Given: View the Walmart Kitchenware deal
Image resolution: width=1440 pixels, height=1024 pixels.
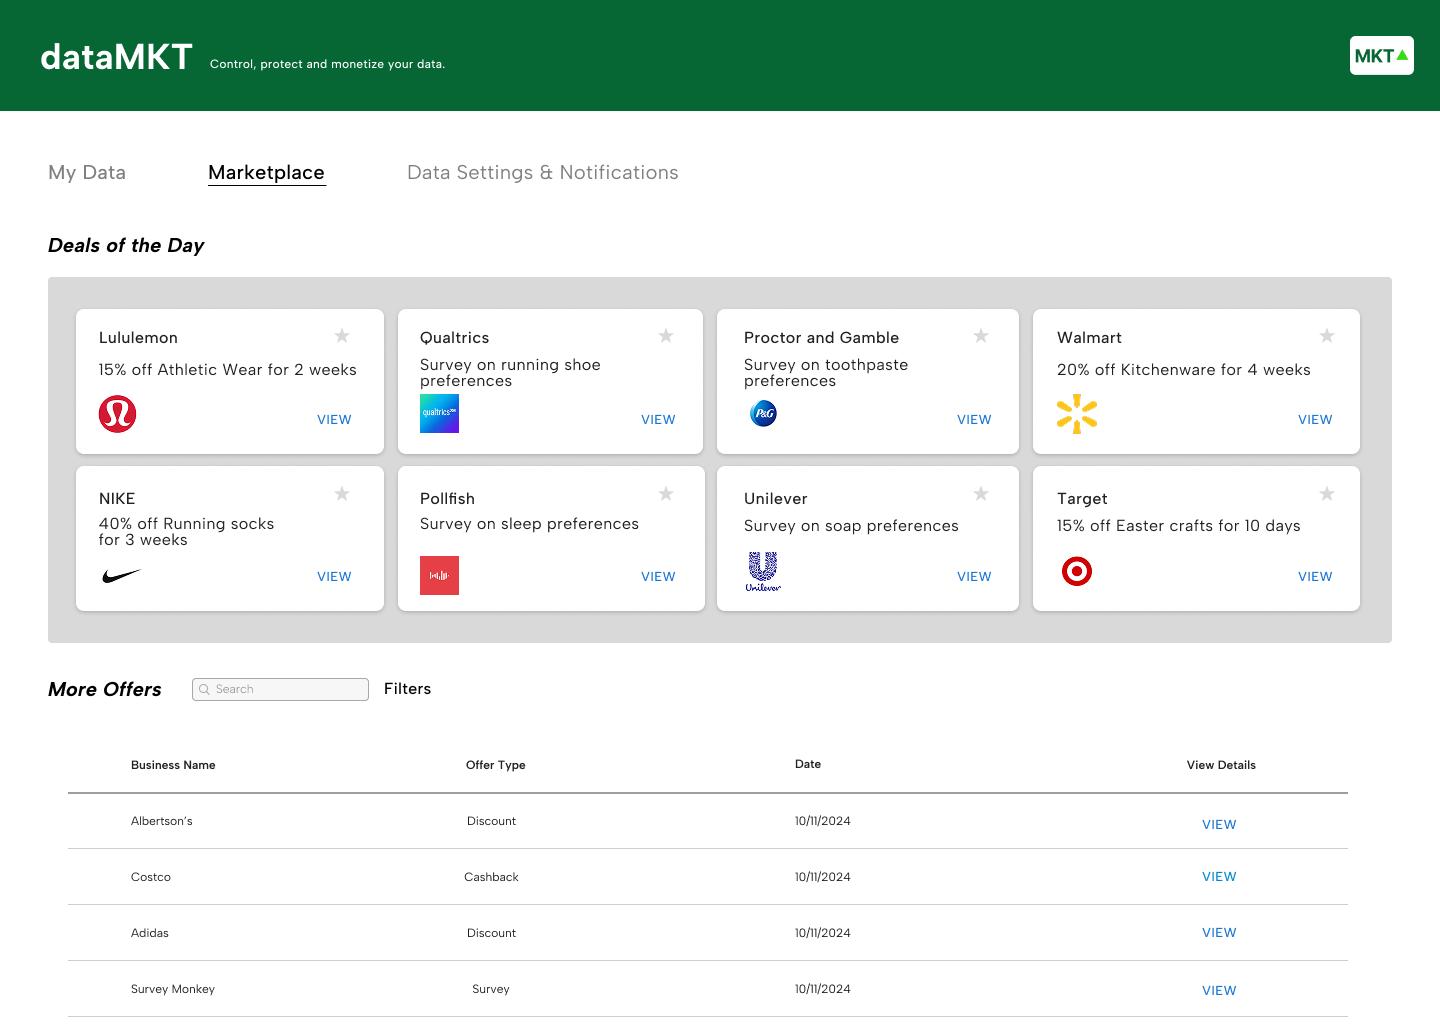Looking at the screenshot, I should pyautogui.click(x=1314, y=420).
